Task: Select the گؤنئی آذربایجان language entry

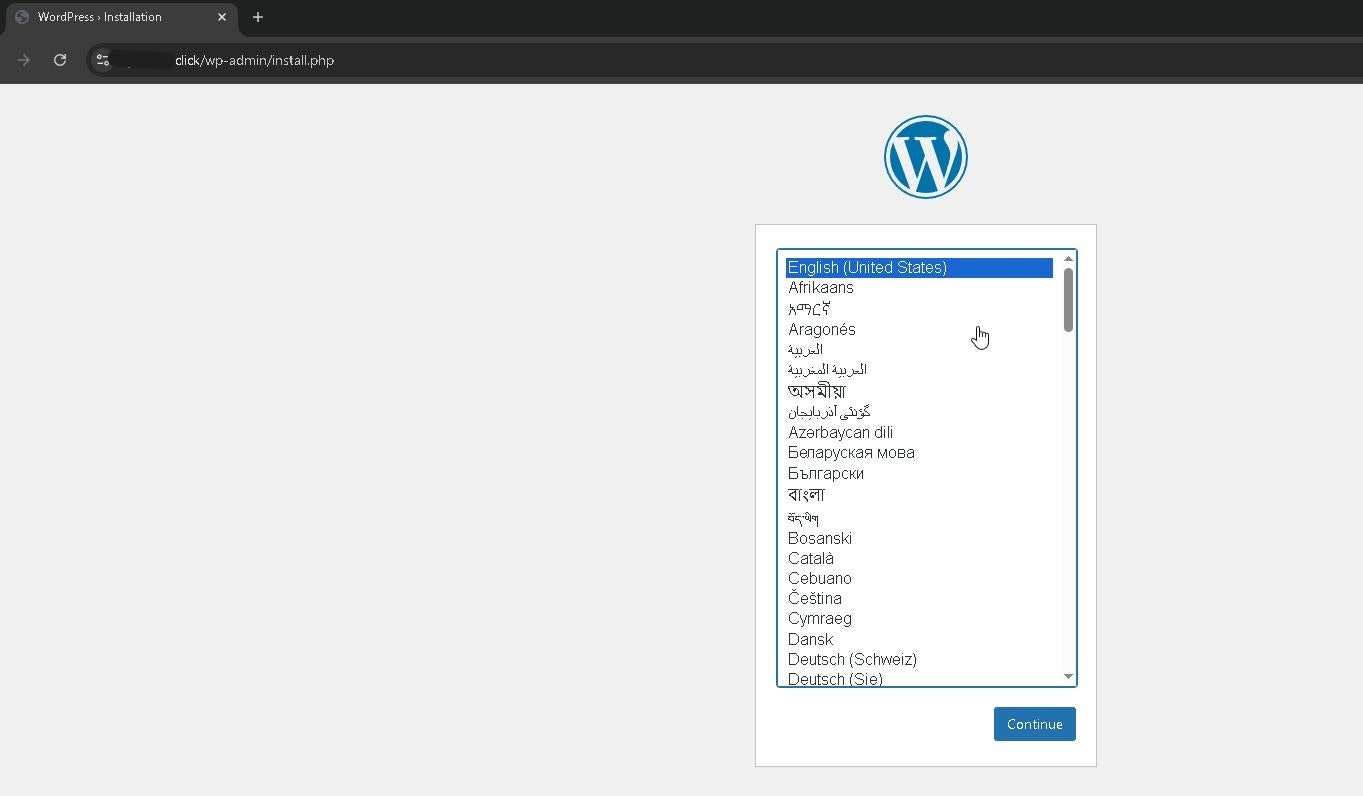Action: (919, 412)
